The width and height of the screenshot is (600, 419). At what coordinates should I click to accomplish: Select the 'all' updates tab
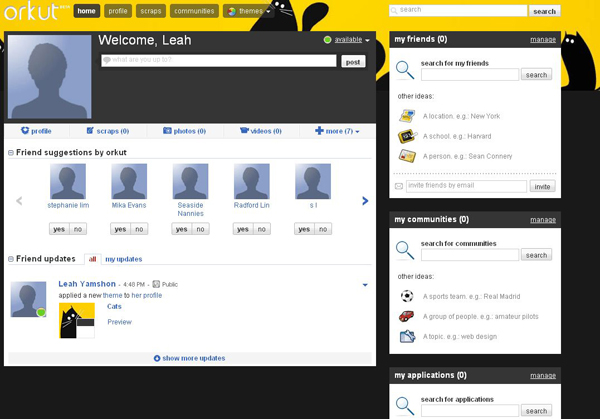coord(92,259)
